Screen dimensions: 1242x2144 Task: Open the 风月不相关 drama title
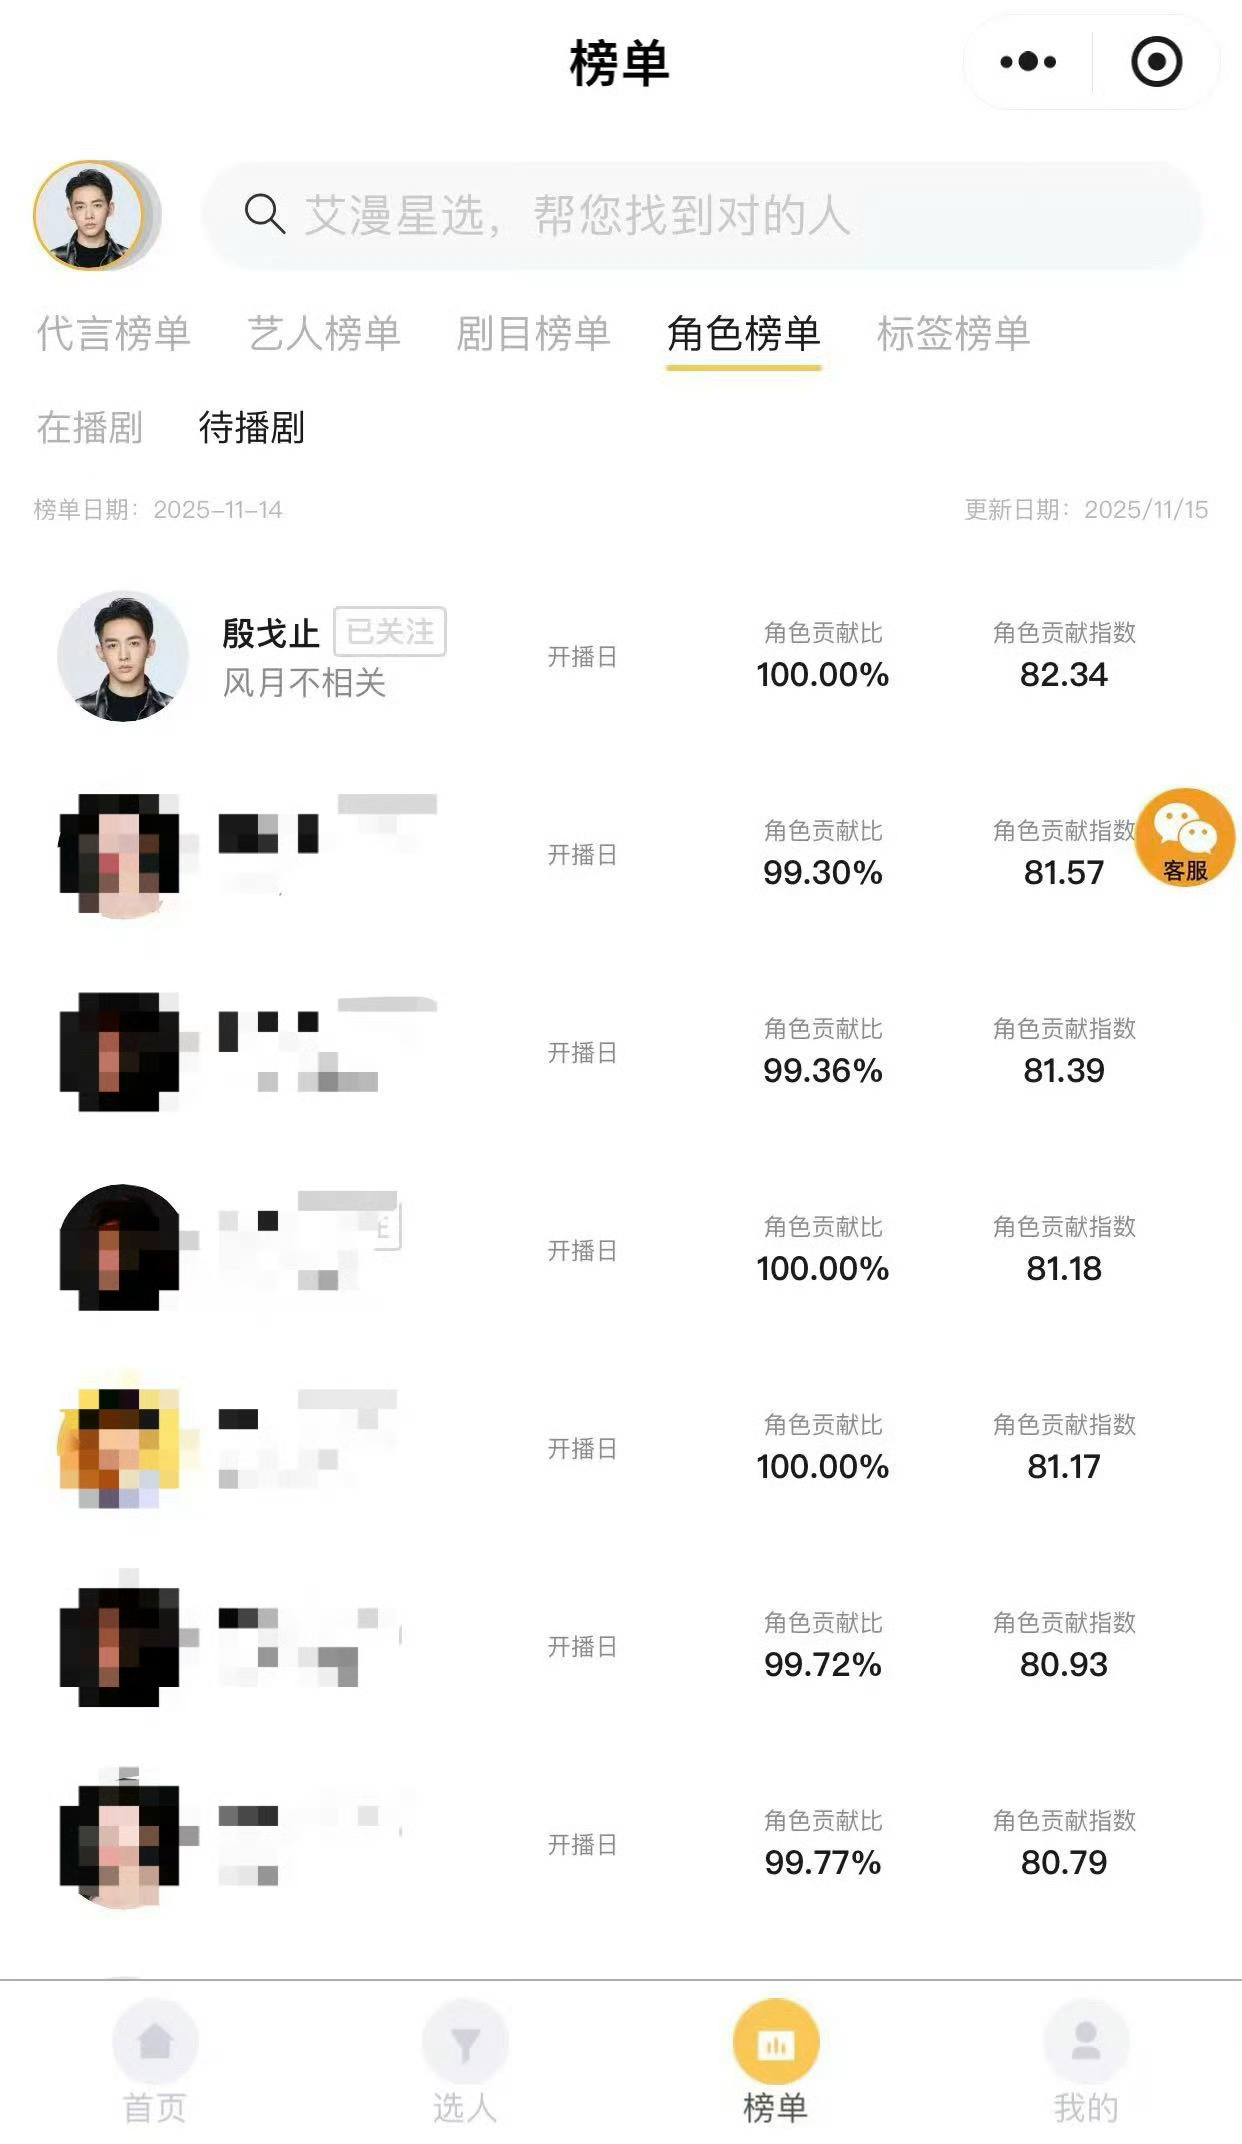pos(304,683)
